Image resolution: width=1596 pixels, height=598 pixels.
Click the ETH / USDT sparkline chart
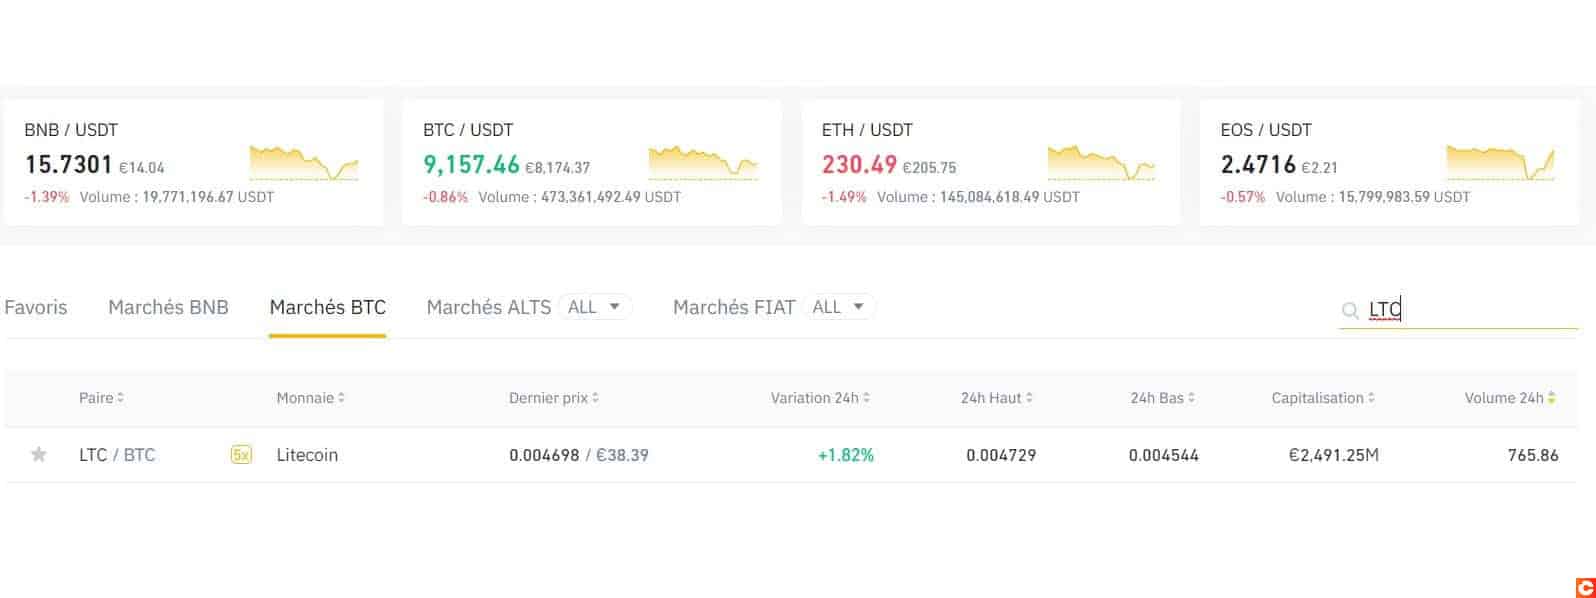1101,163
